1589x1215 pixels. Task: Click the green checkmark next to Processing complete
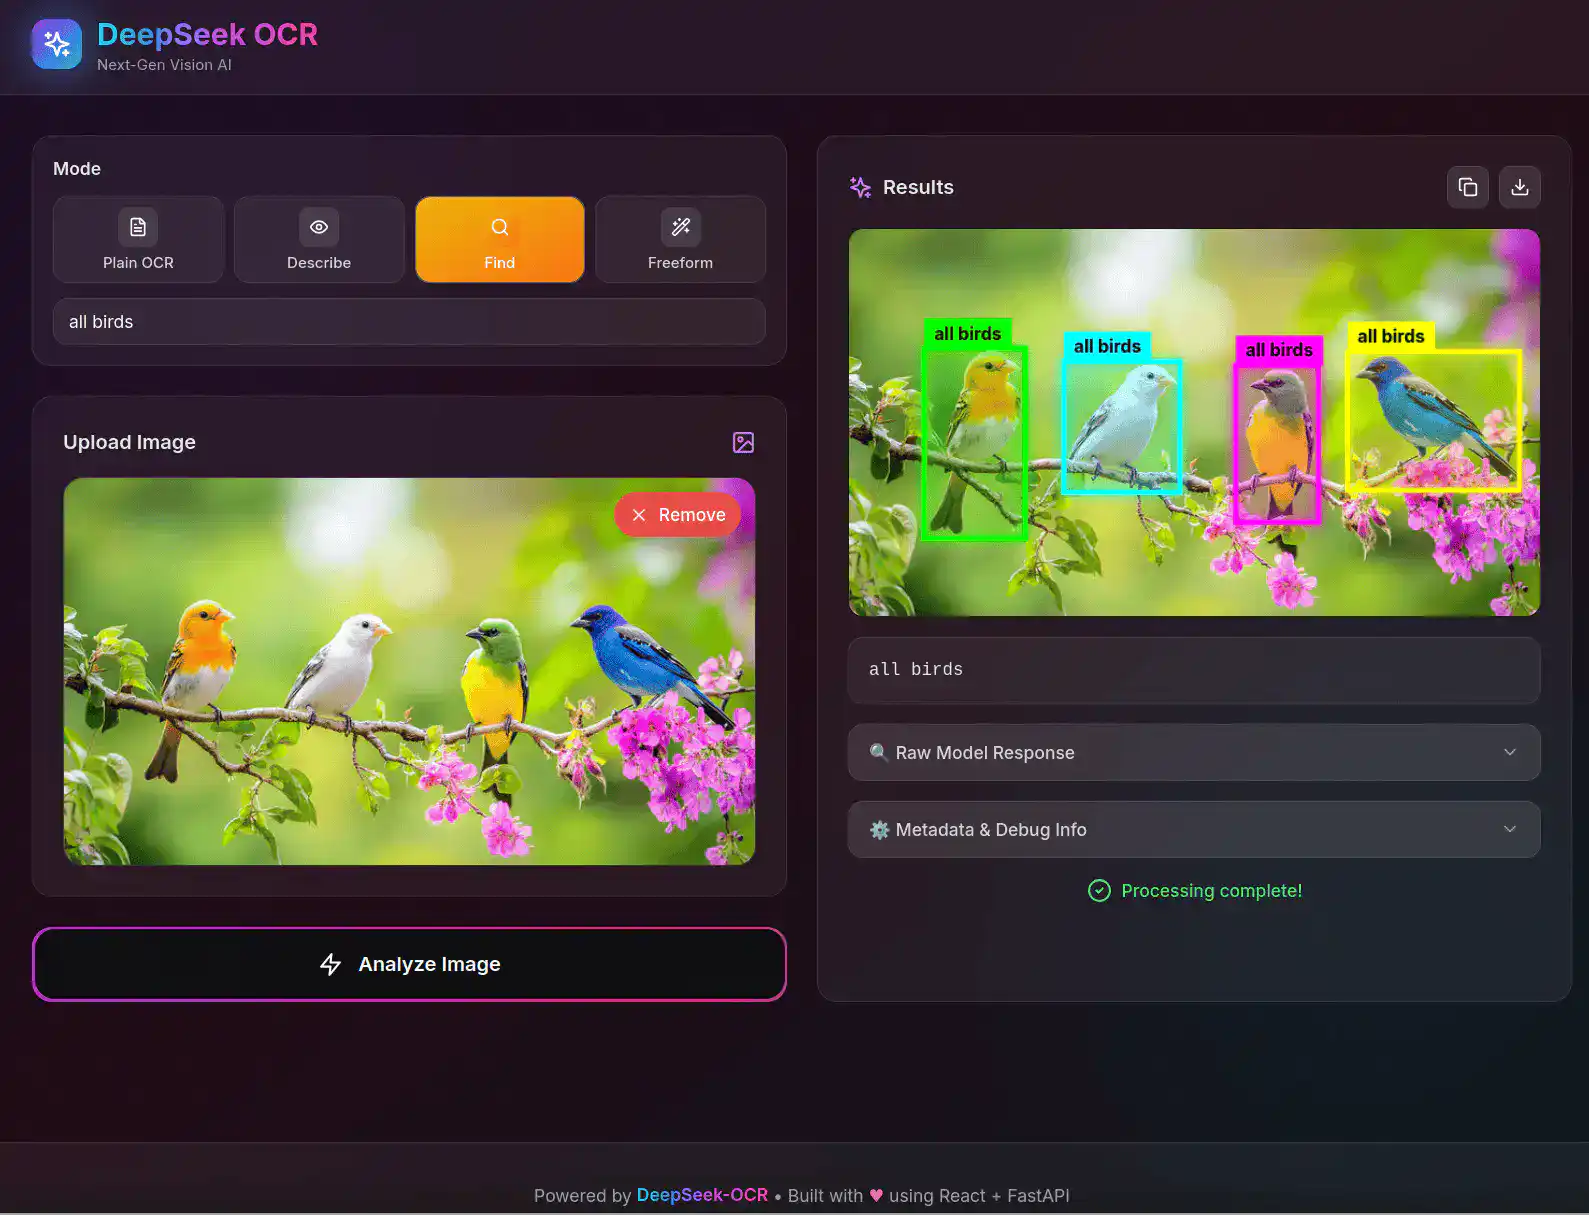tap(1099, 890)
